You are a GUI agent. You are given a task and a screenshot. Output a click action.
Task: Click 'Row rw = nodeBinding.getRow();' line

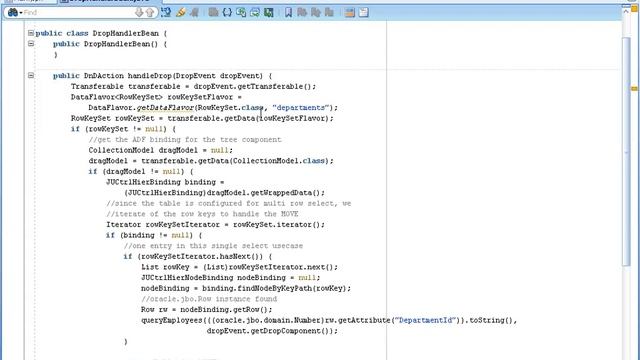tap(207, 309)
